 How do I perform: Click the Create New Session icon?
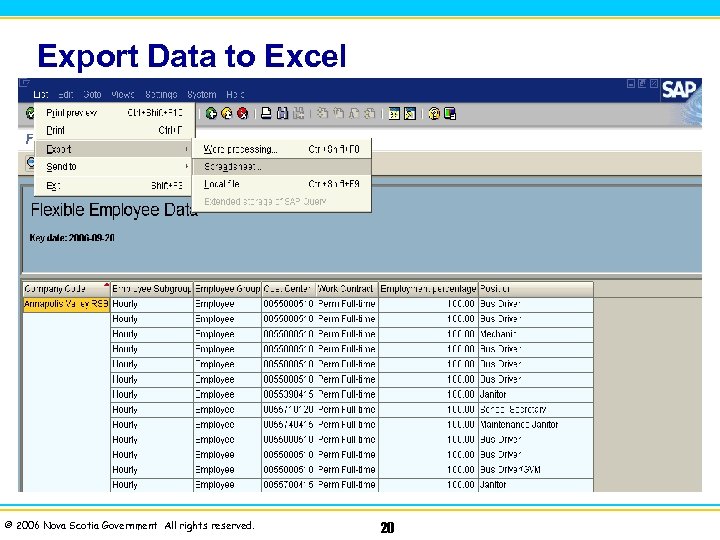pos(394,113)
